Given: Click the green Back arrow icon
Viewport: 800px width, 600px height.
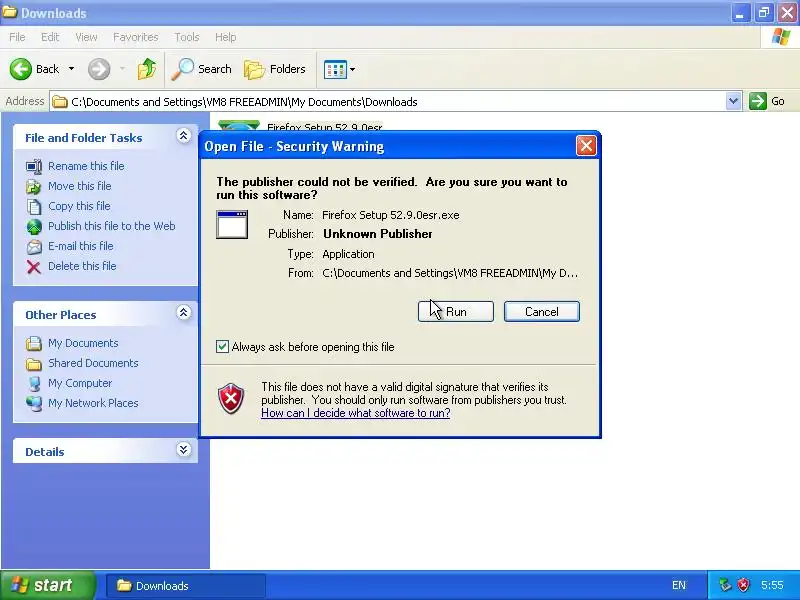Looking at the screenshot, I should click(x=20, y=69).
